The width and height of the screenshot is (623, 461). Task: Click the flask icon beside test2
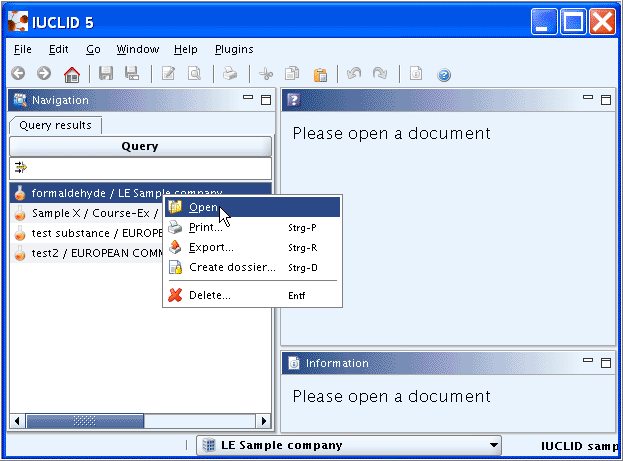(x=20, y=253)
